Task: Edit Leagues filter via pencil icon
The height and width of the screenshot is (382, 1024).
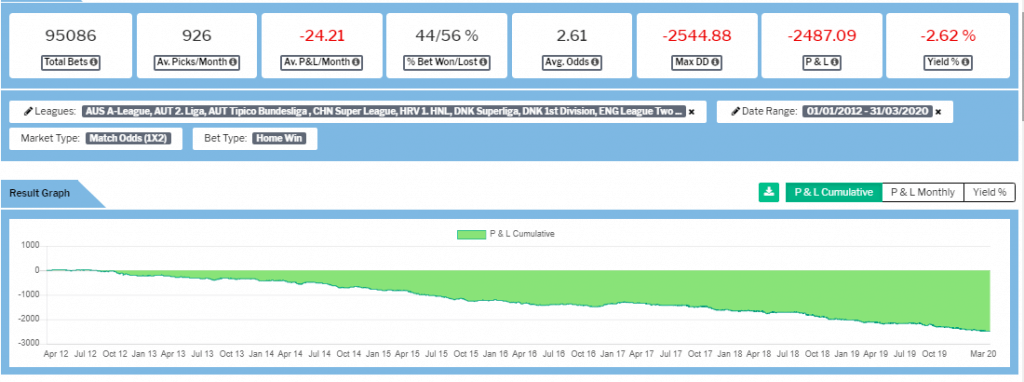Action: click(27, 112)
